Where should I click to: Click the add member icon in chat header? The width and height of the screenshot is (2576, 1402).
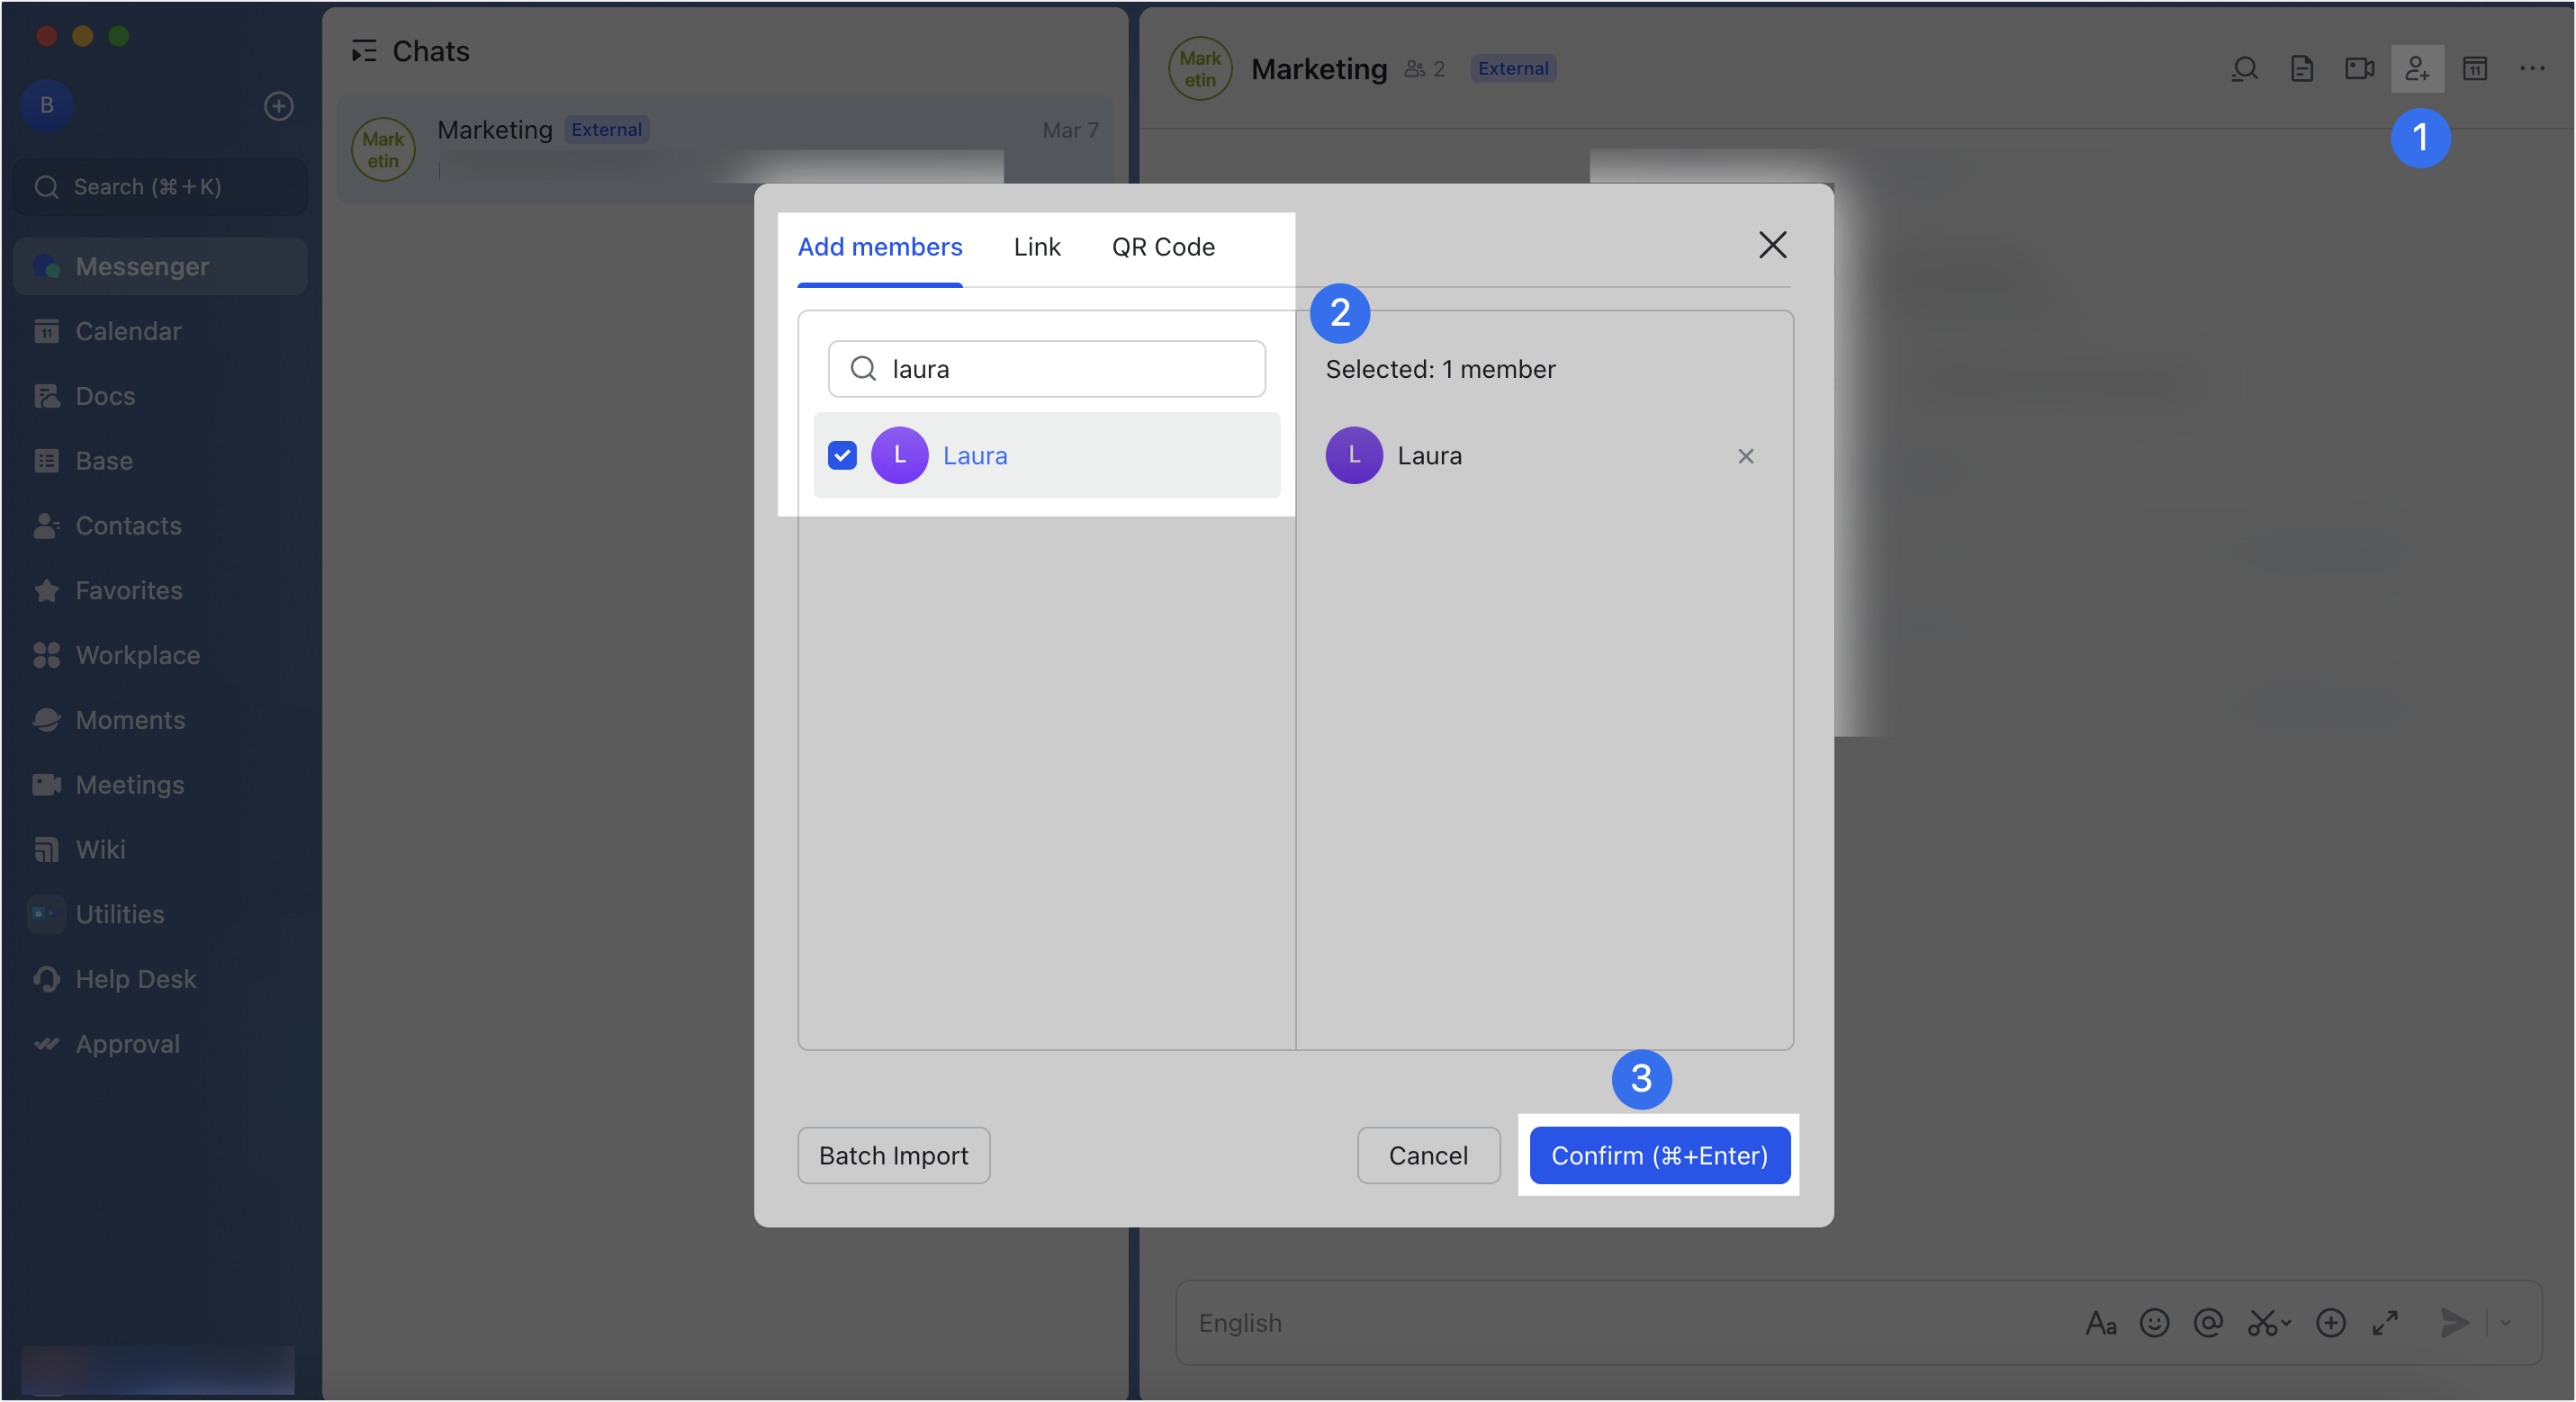pos(2417,68)
